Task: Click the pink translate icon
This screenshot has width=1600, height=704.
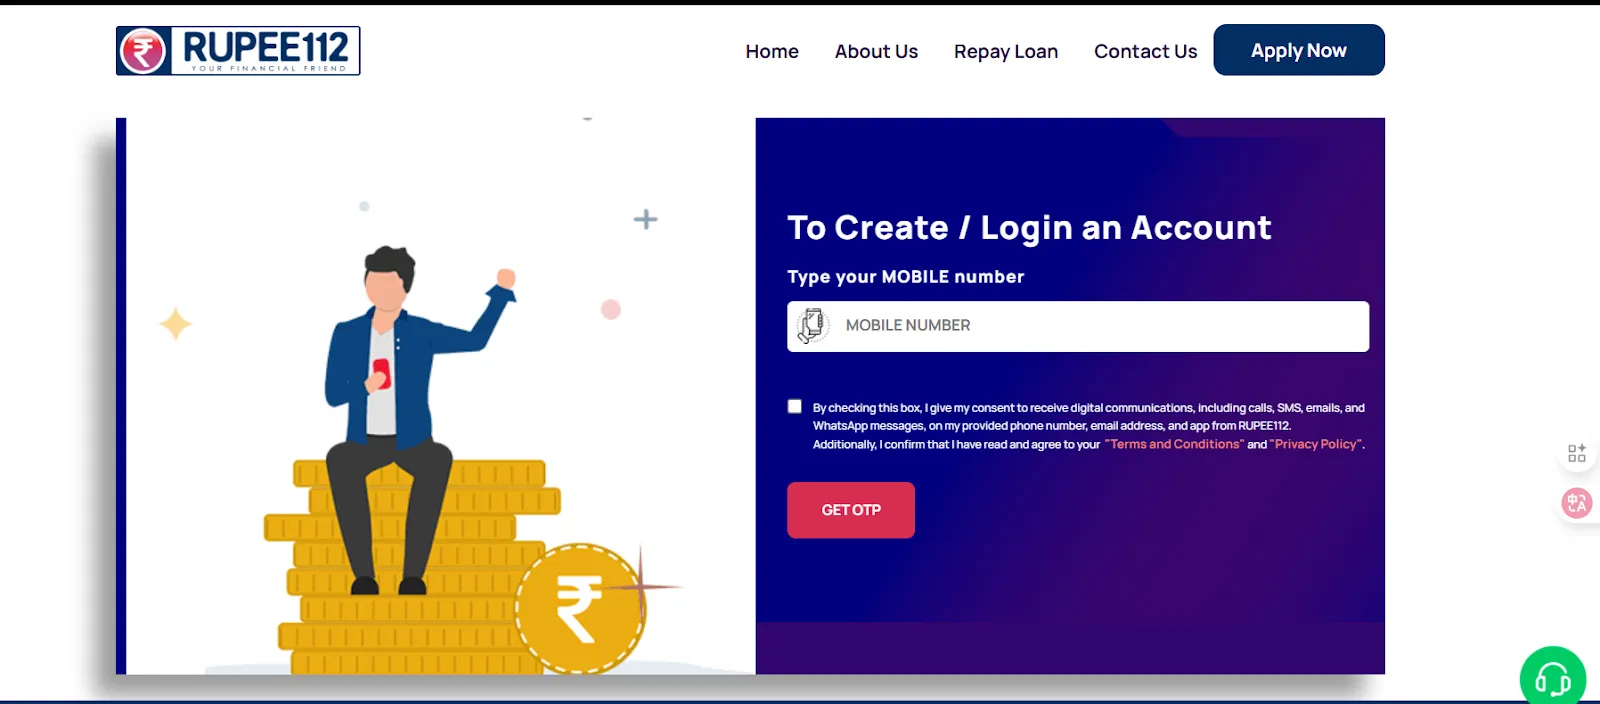Action: click(x=1577, y=503)
